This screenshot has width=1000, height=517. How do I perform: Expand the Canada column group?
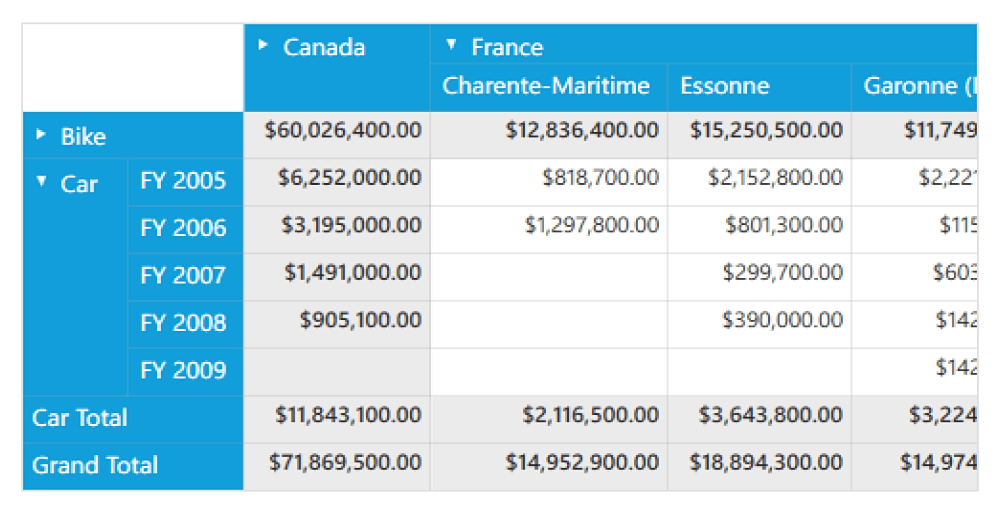tap(263, 45)
